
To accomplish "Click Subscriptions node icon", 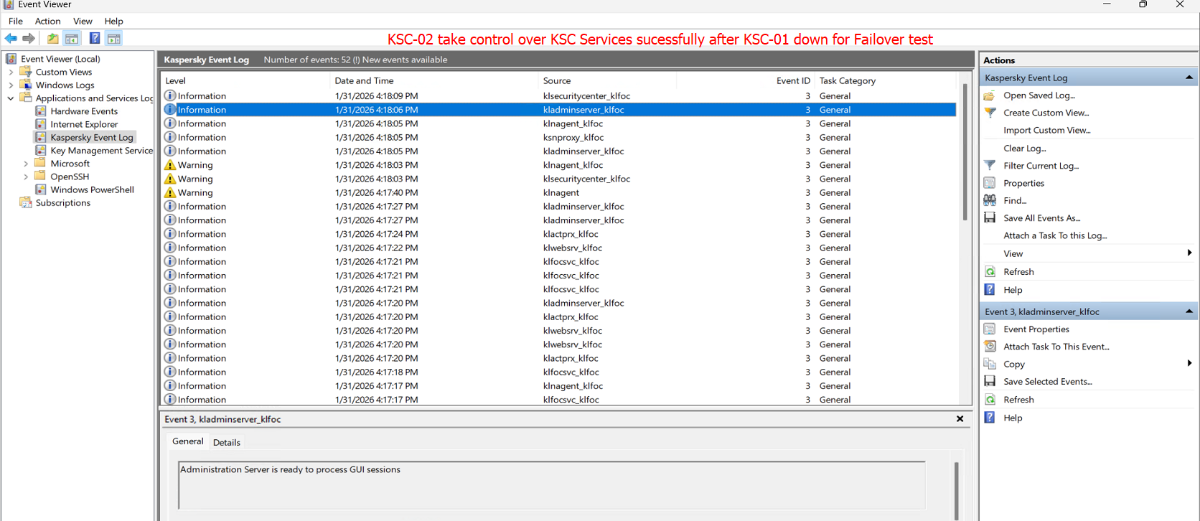I will point(26,202).
